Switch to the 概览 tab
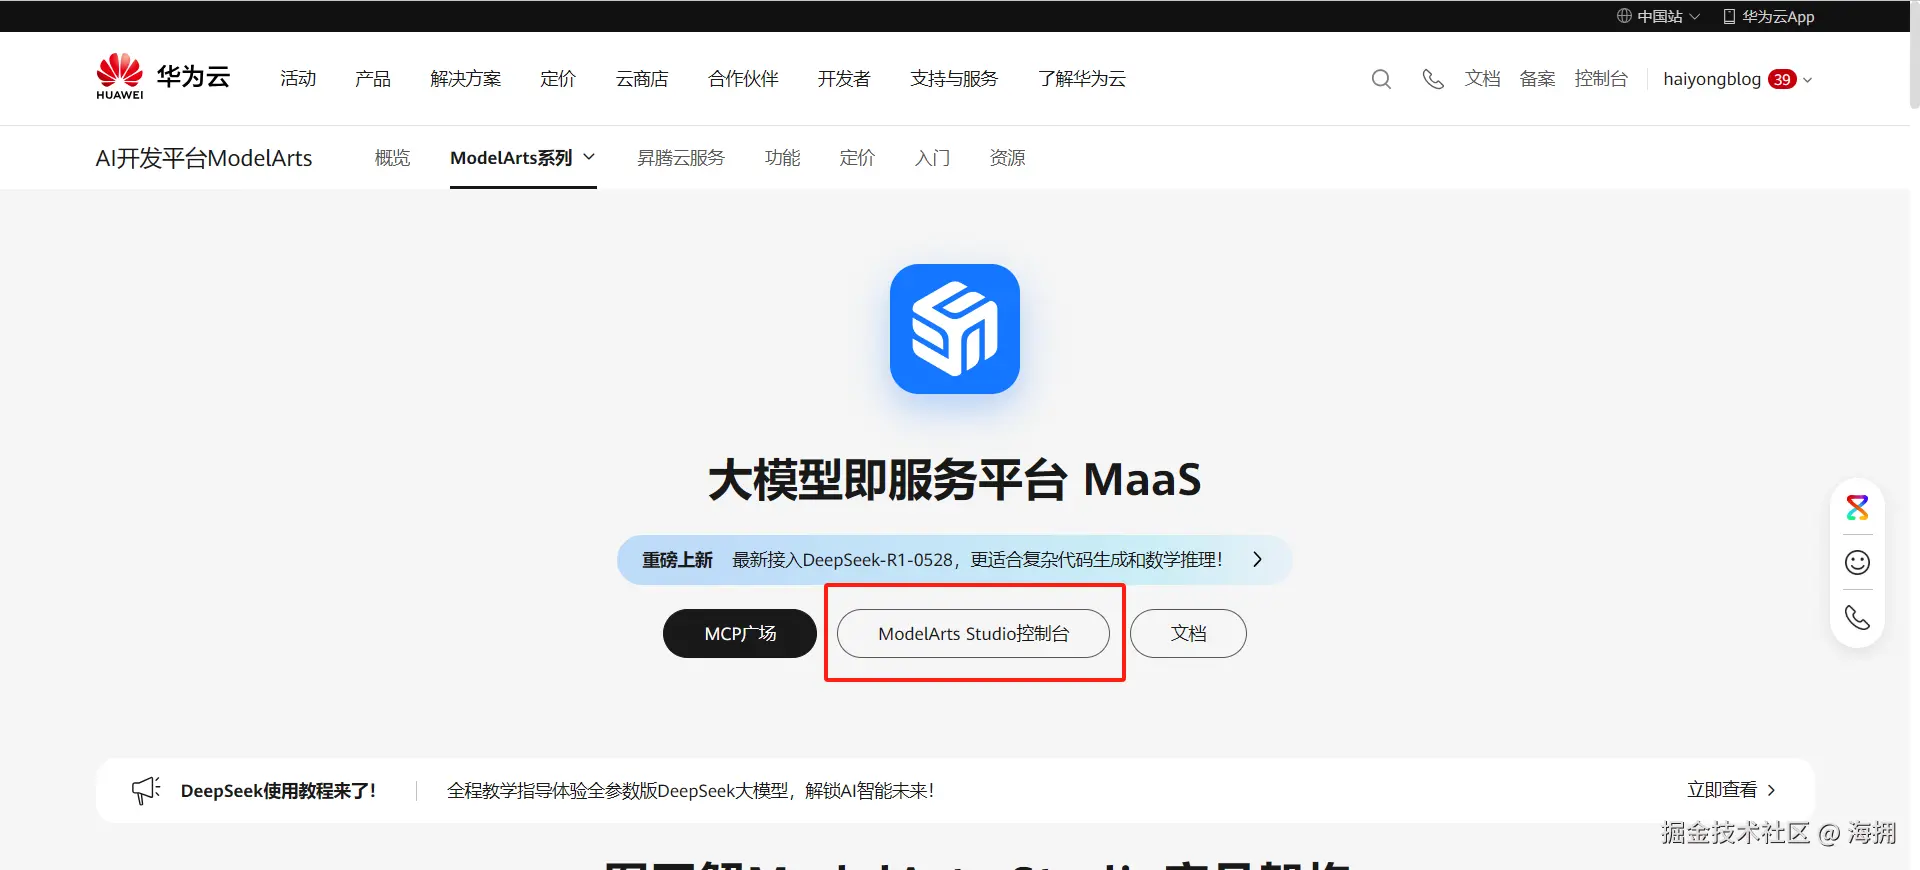This screenshot has height=870, width=1920. click(x=392, y=158)
